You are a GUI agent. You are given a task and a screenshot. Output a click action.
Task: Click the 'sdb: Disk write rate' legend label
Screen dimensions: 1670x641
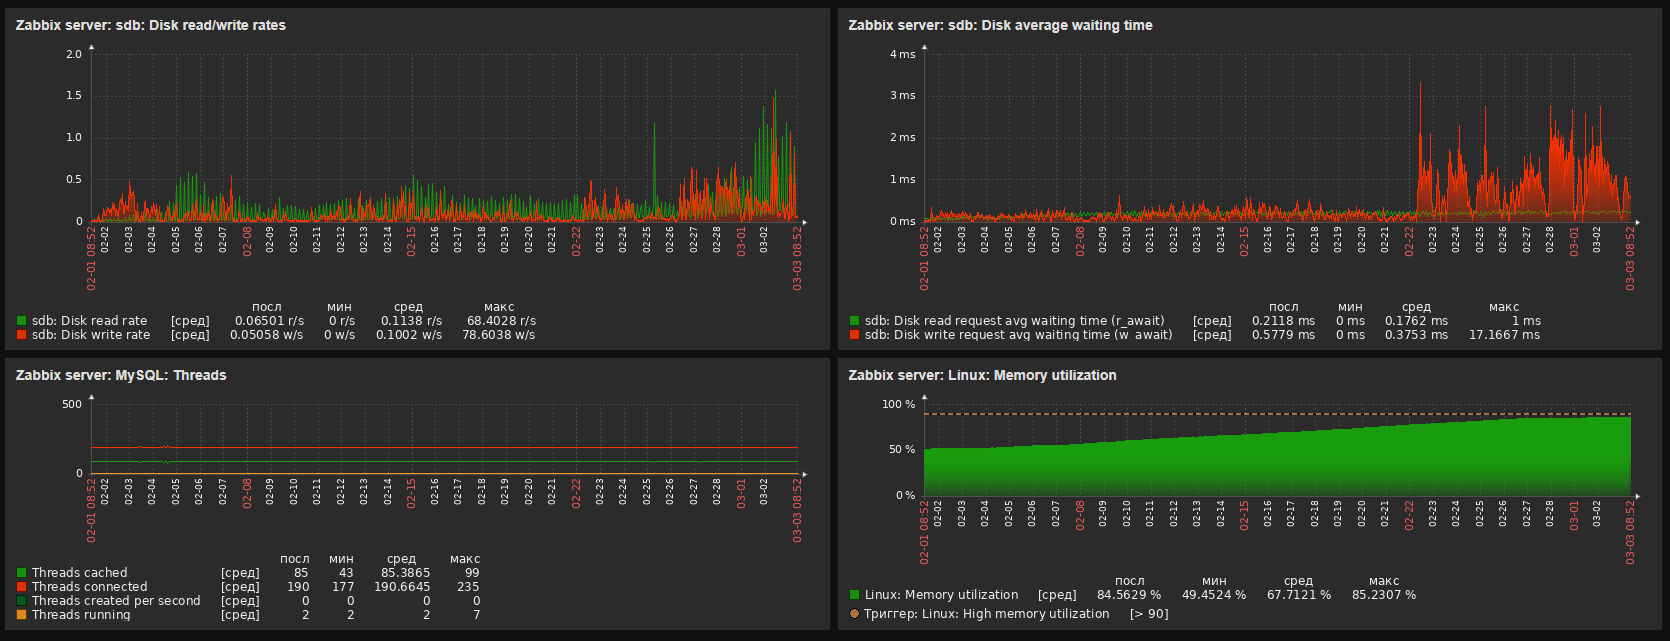(x=91, y=335)
